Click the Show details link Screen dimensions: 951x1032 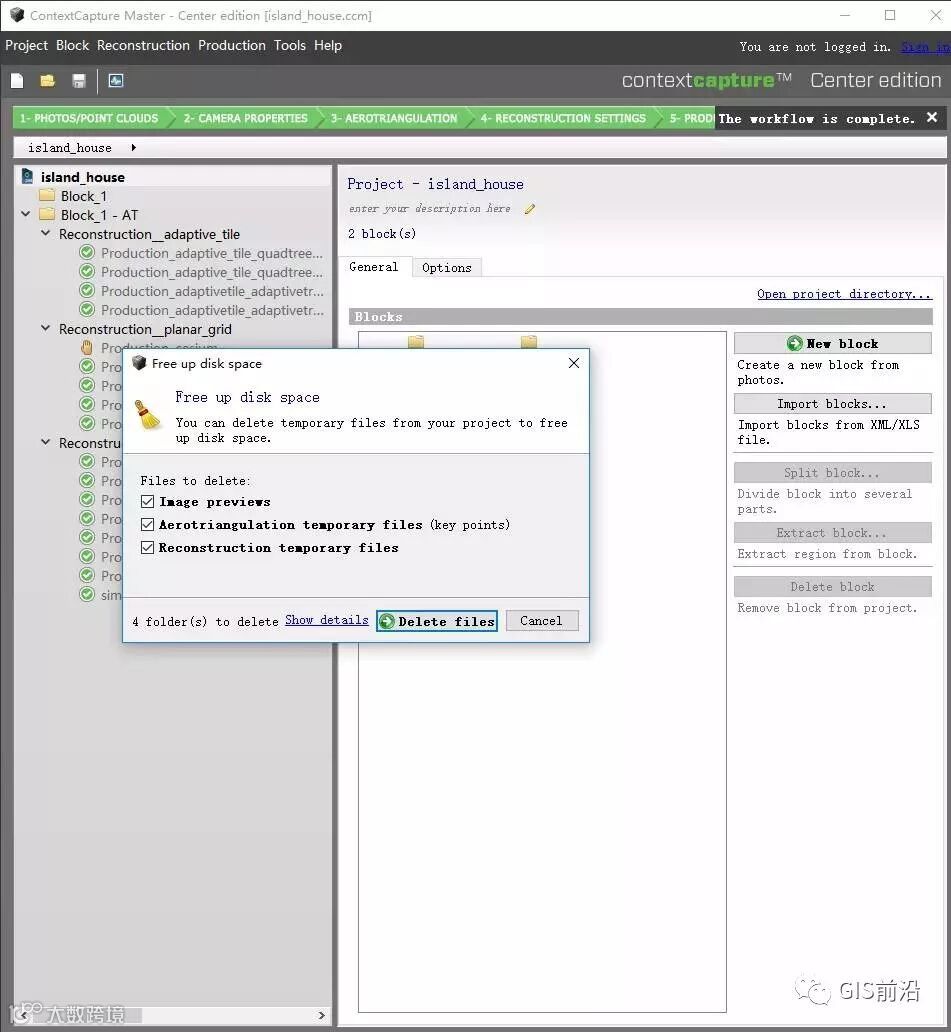click(x=327, y=620)
